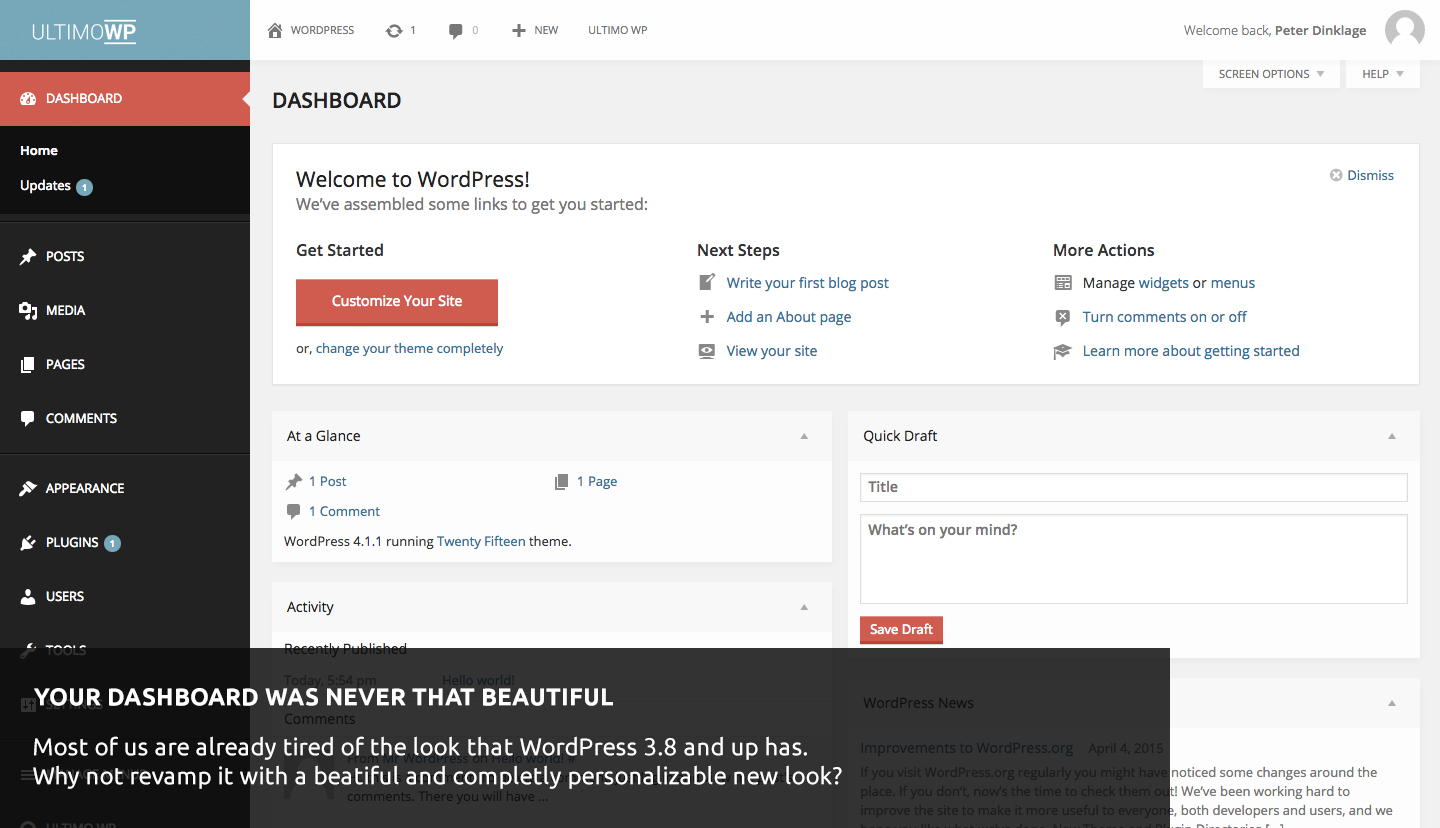Click the Media icon in sidebar
The height and width of the screenshot is (828, 1440).
[x=28, y=311]
